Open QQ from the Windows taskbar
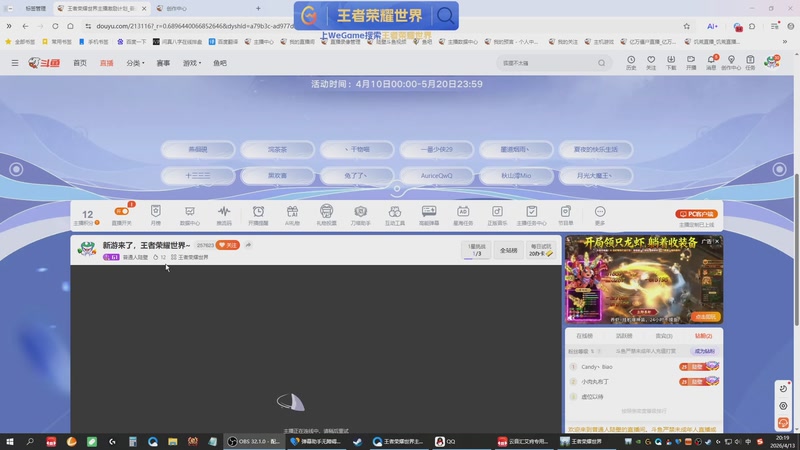The width and height of the screenshot is (800, 450). click(x=445, y=441)
